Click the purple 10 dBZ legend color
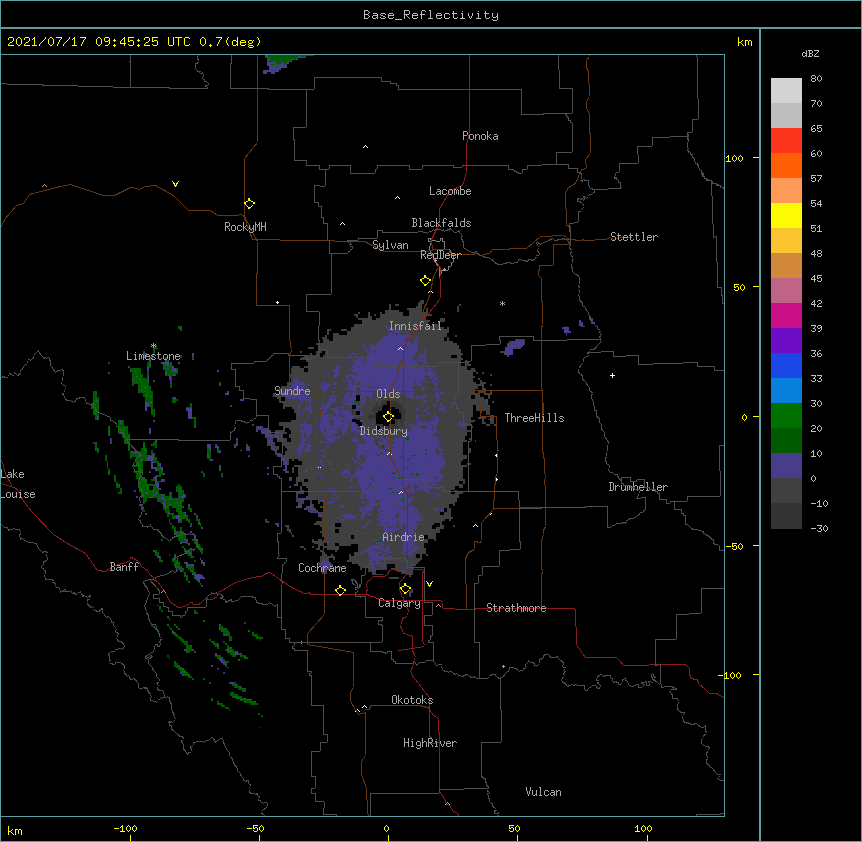This screenshot has height=842, width=862. tap(786, 466)
